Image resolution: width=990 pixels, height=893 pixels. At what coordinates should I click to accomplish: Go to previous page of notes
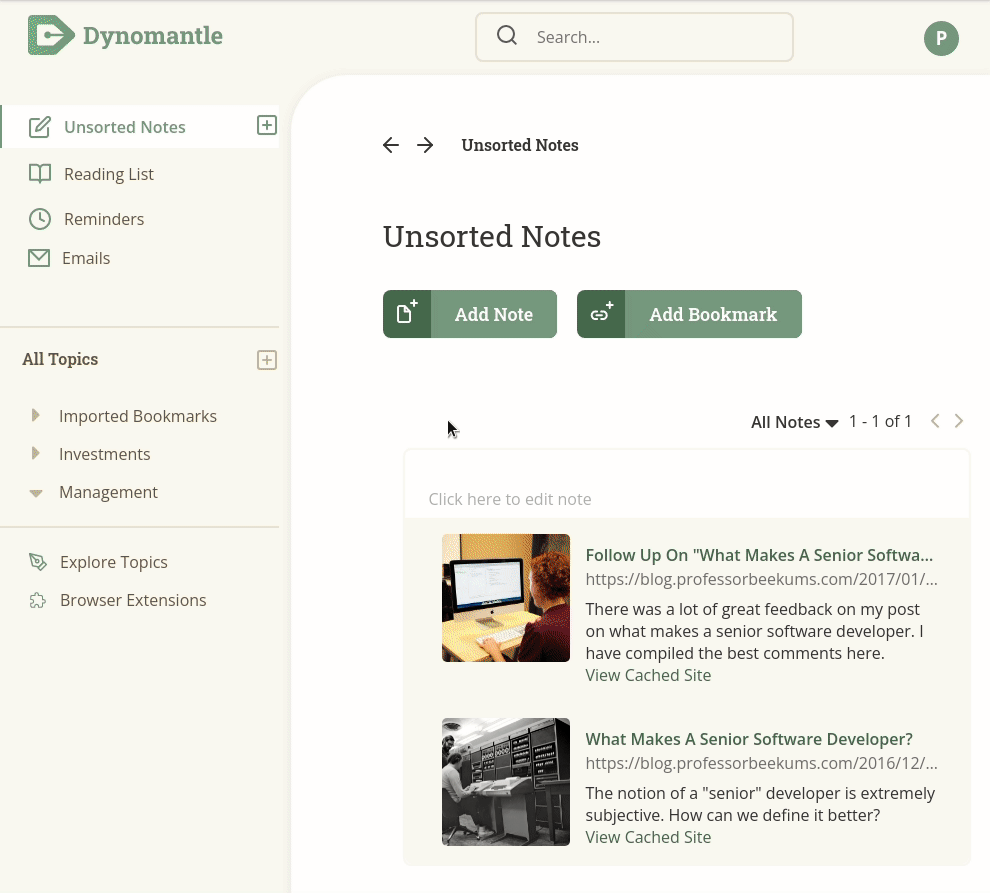coord(935,421)
